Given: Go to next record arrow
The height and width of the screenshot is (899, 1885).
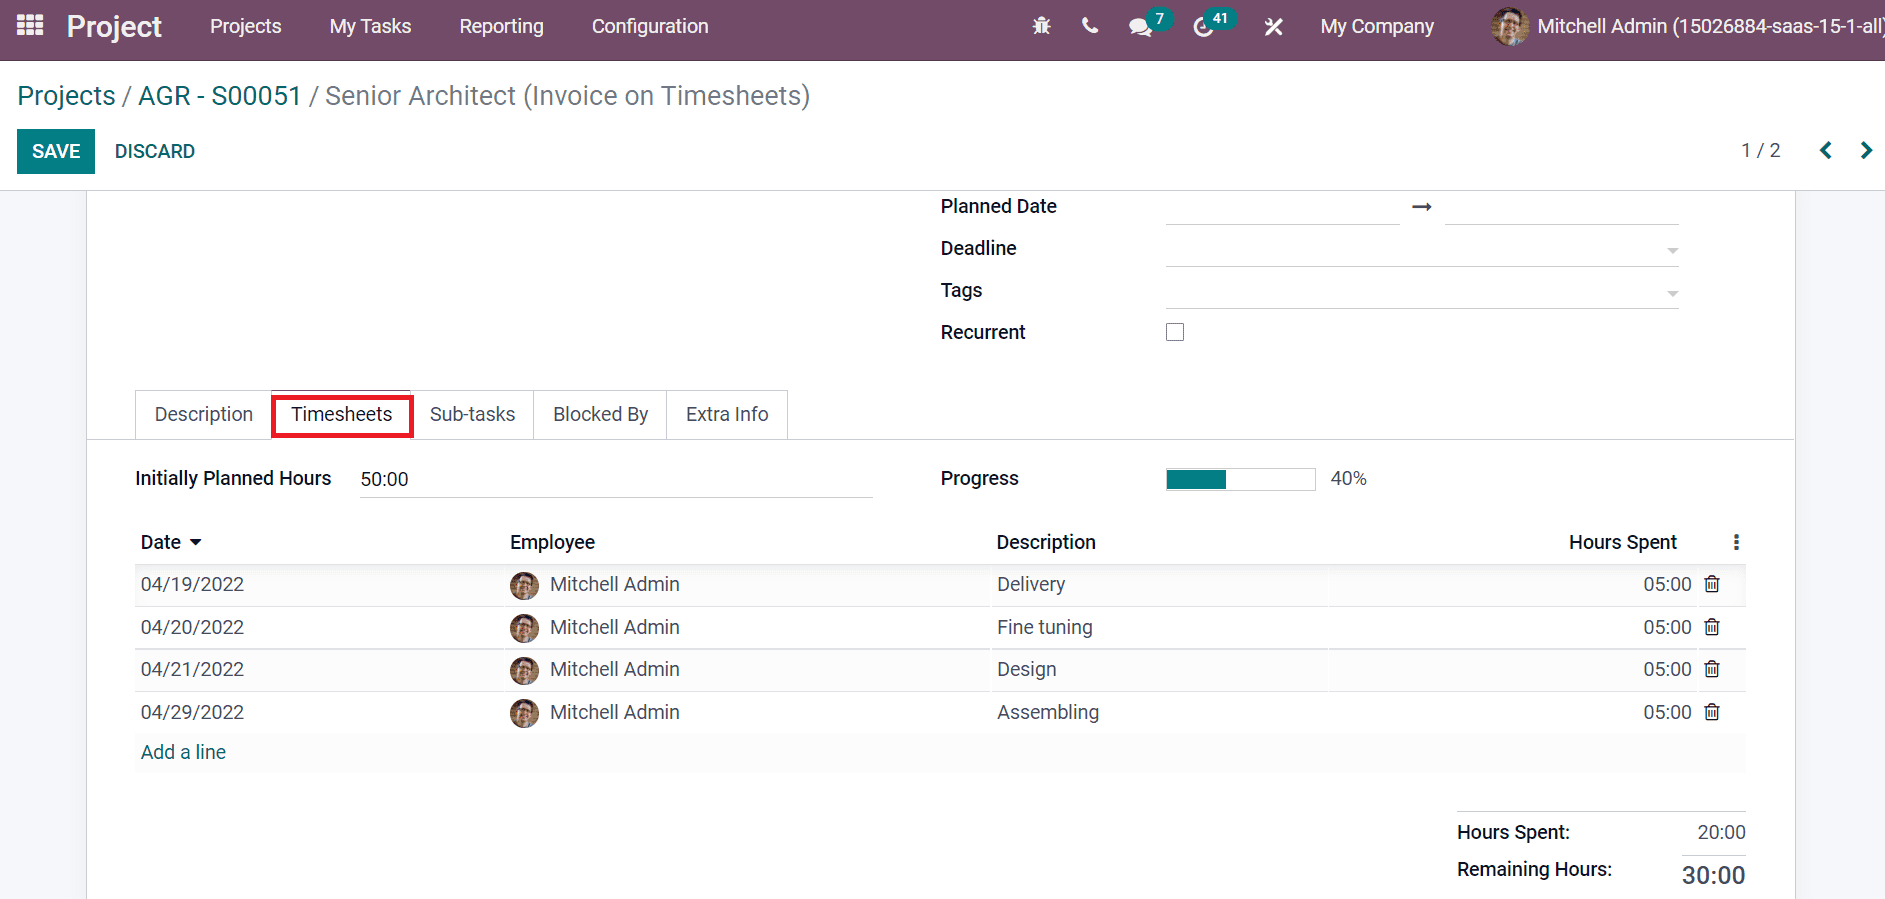Looking at the screenshot, I should [x=1866, y=150].
